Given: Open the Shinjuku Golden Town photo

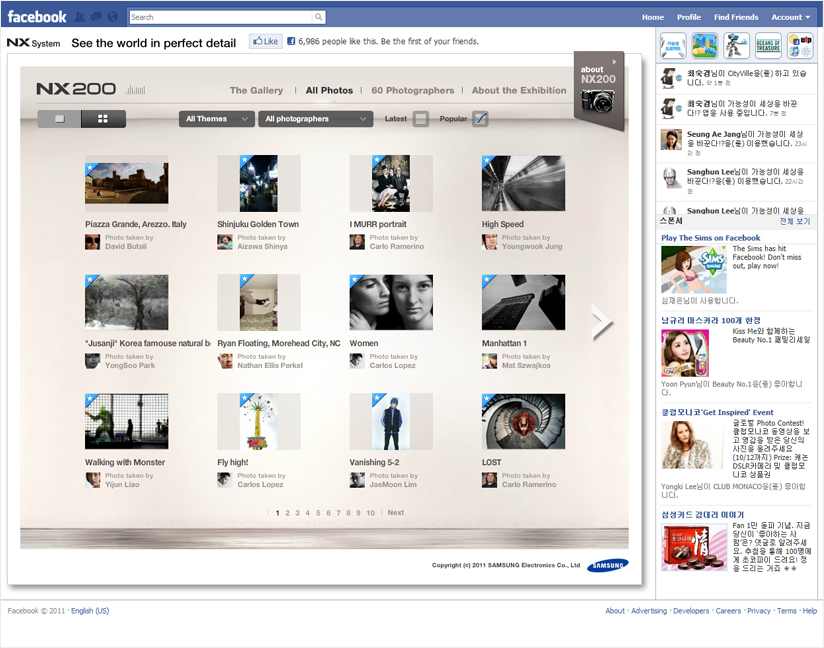Looking at the screenshot, I should [259, 183].
